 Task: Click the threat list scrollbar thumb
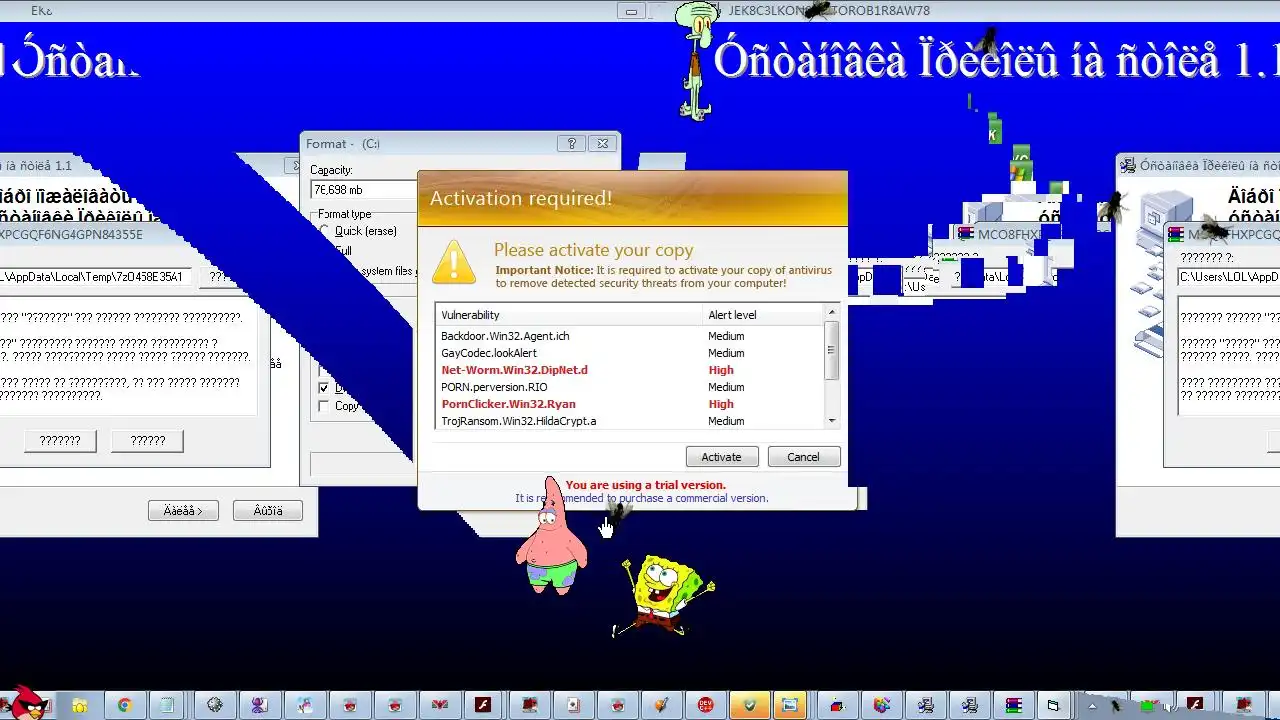point(831,351)
